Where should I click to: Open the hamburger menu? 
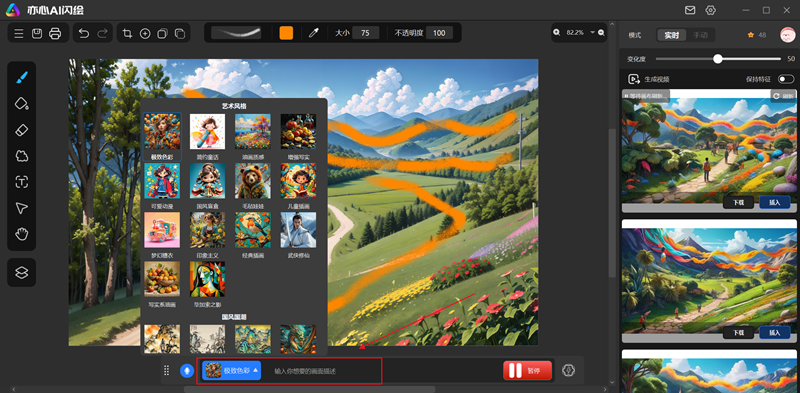(19, 33)
